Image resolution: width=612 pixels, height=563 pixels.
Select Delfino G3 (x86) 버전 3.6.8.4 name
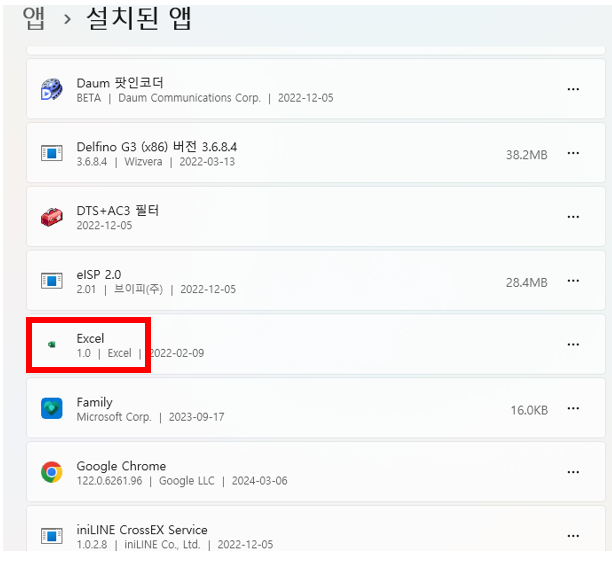157,147
